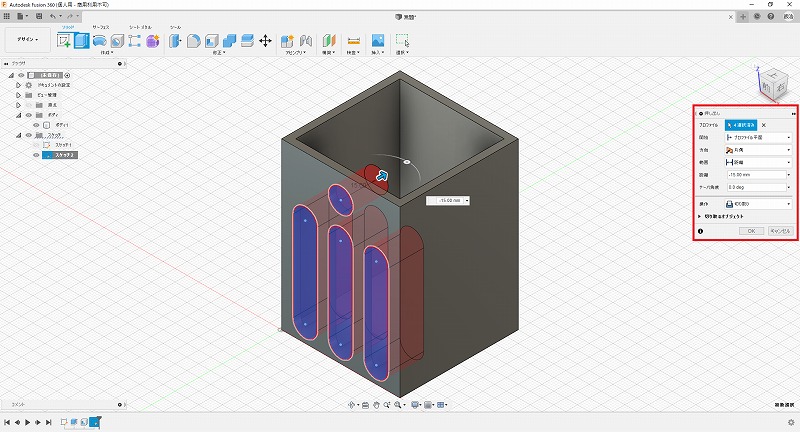
Task: Toggle visibility eye of ボディ1
Action: point(37,125)
